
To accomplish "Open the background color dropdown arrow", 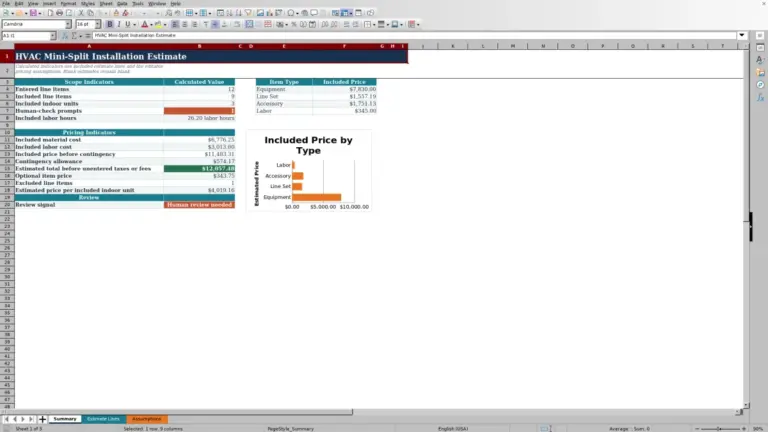I will [x=165, y=24].
